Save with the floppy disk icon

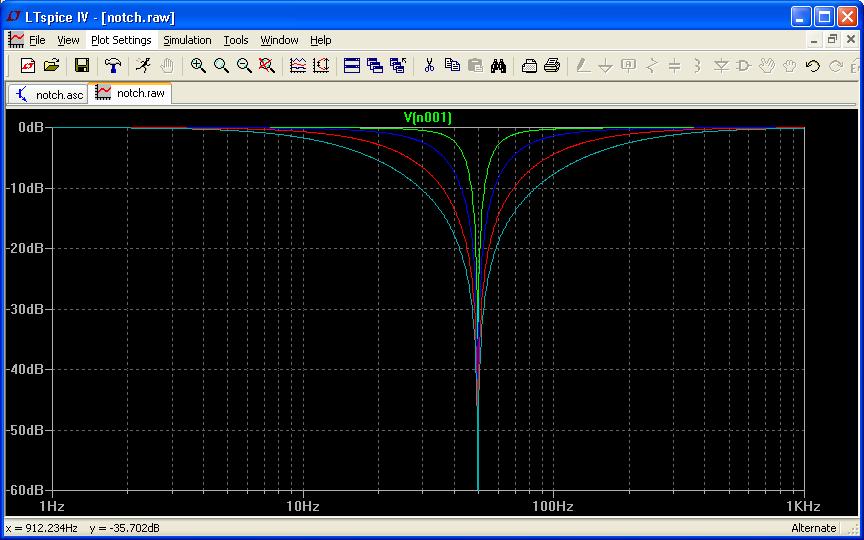[x=82, y=66]
